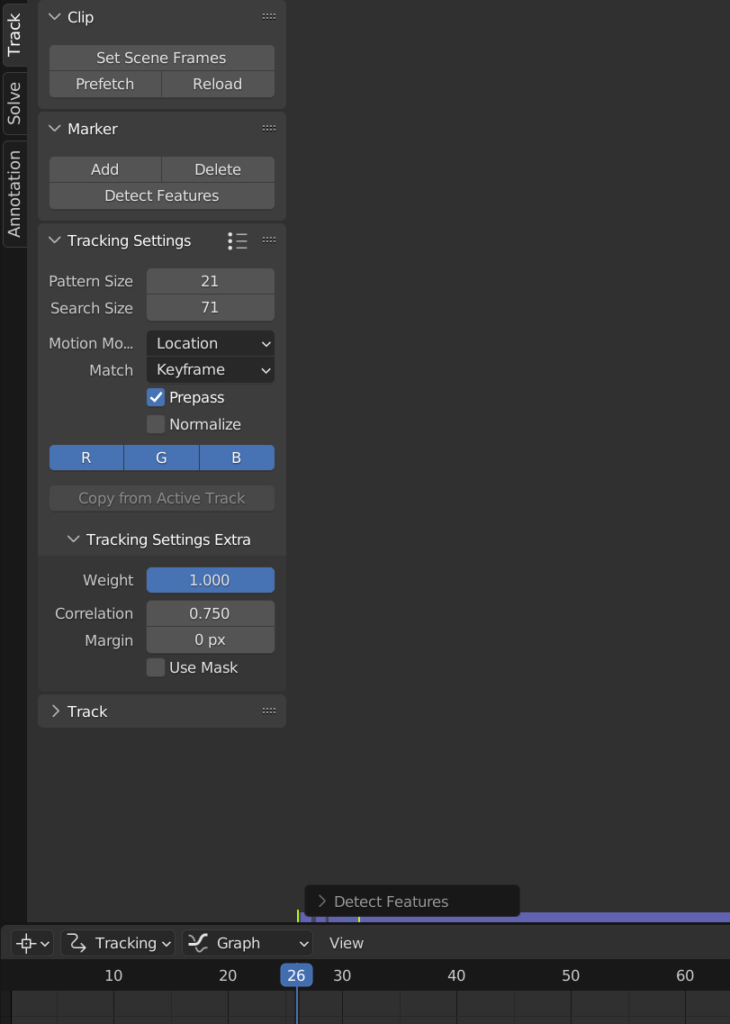Enable the Normalize checkbox
The image size is (730, 1024).
click(x=155, y=424)
